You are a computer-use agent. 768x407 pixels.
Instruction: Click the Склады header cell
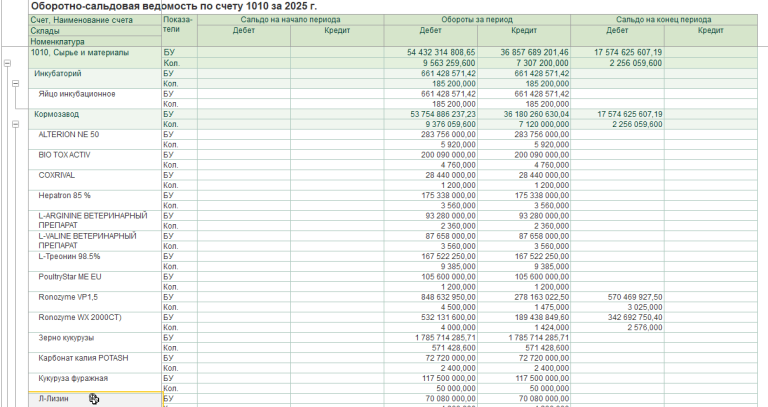coord(95,31)
